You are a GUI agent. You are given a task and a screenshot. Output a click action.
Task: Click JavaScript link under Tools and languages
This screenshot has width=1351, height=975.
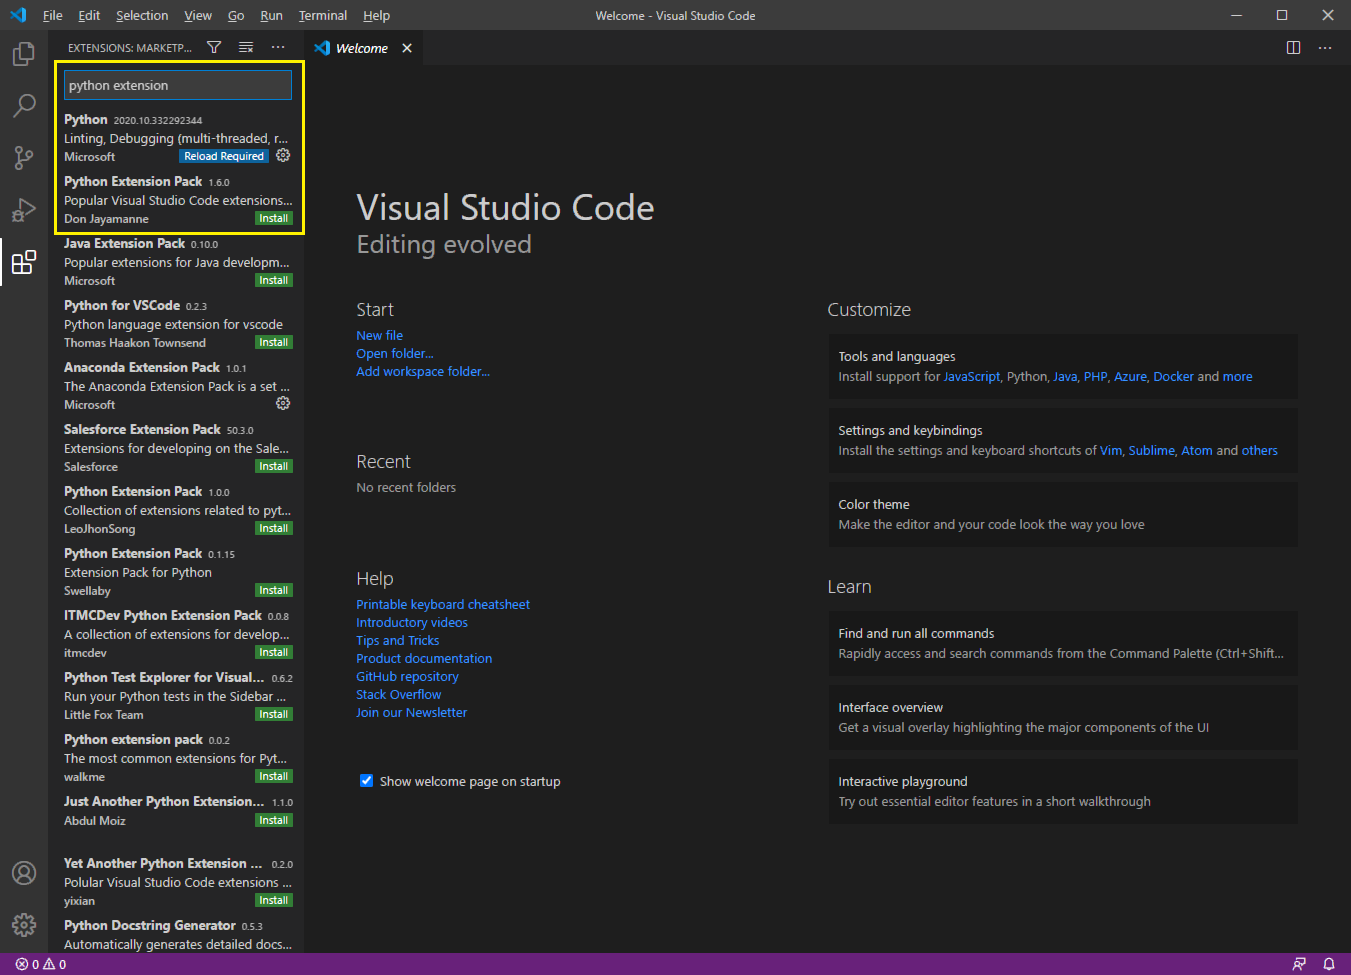click(x=972, y=377)
